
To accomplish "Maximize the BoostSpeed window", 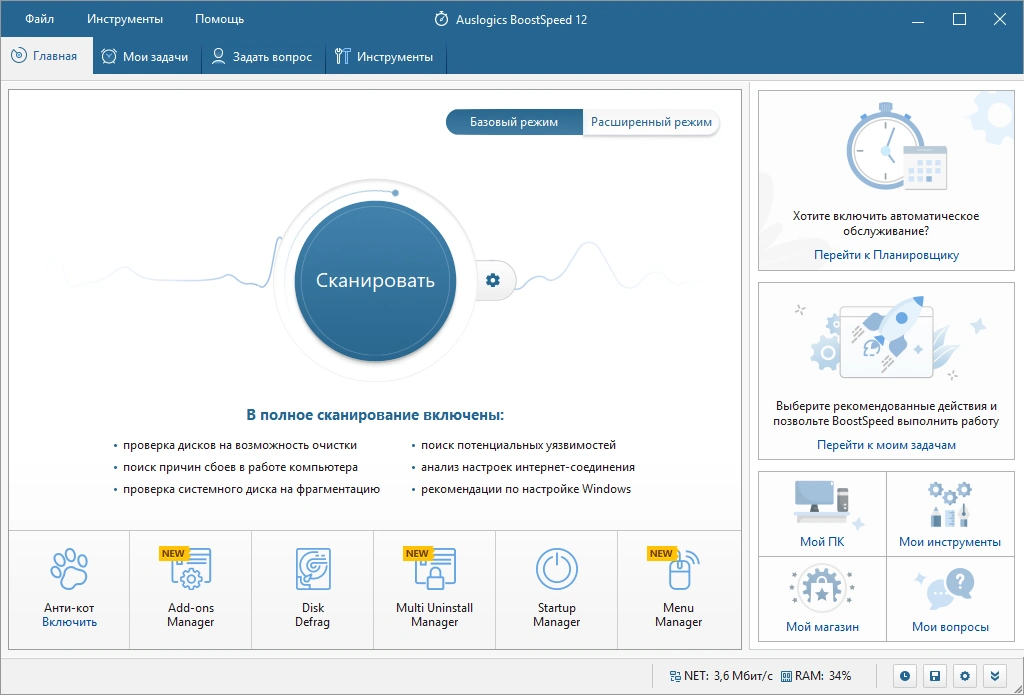I will point(959,19).
